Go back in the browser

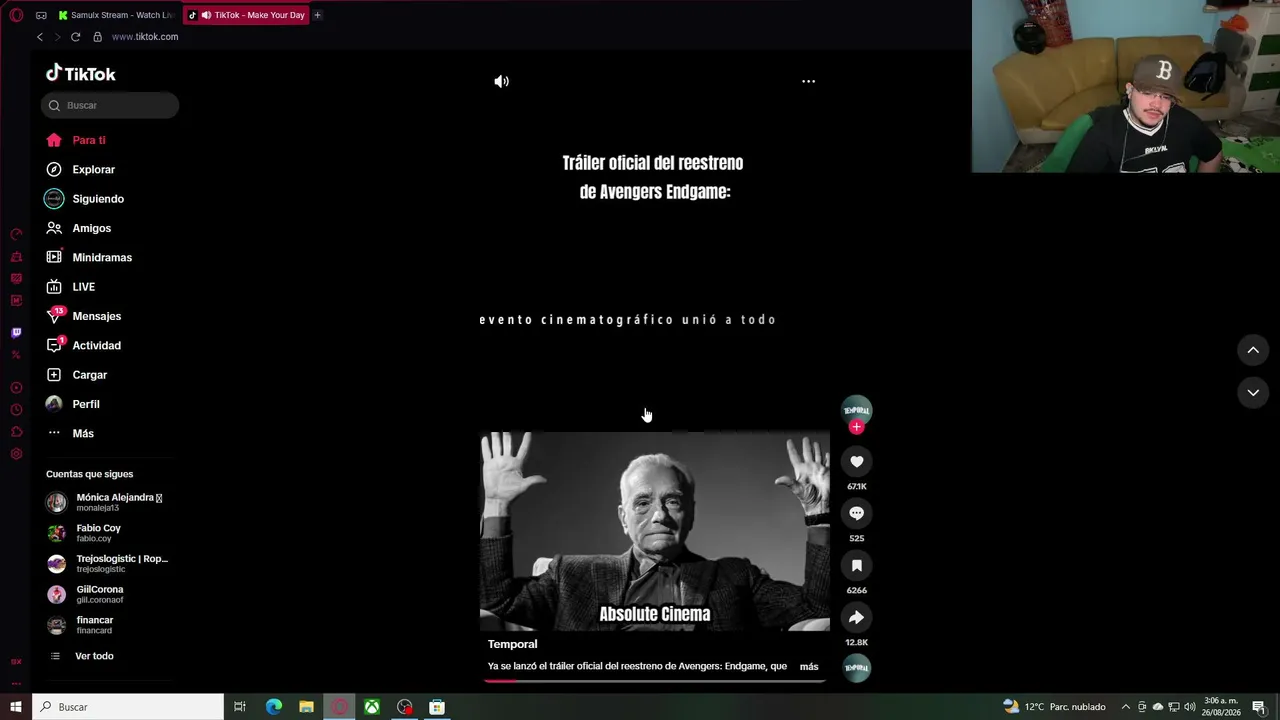tap(40, 37)
